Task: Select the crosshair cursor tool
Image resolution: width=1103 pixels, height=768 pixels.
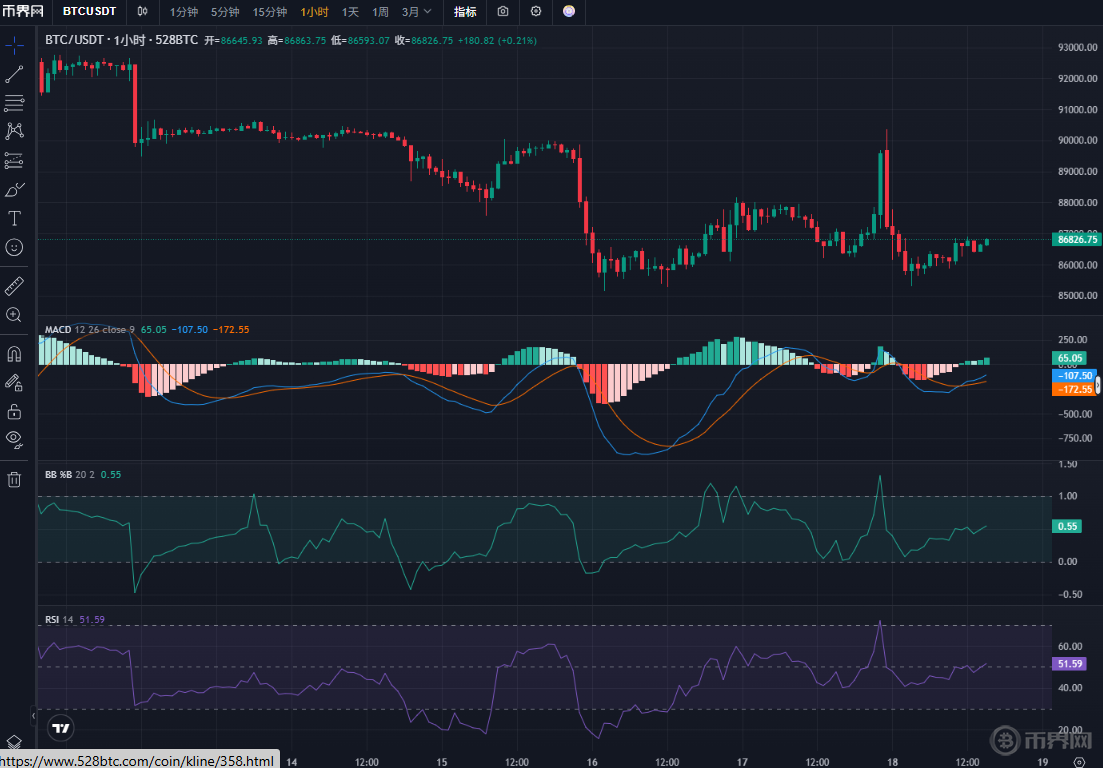Action: (x=14, y=46)
